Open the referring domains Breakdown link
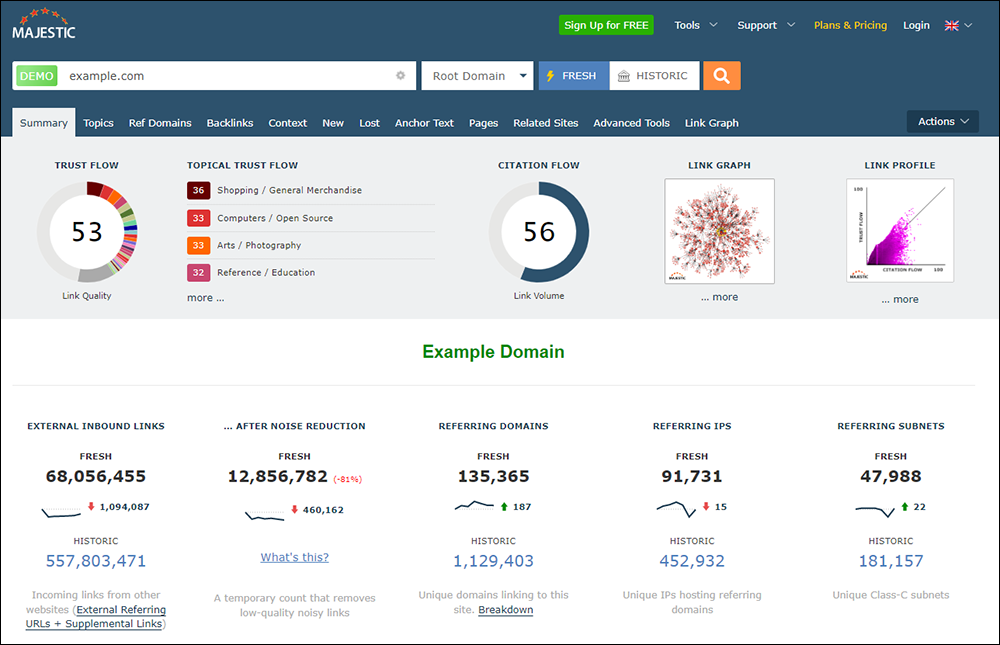The height and width of the screenshot is (645, 1000). click(x=506, y=609)
